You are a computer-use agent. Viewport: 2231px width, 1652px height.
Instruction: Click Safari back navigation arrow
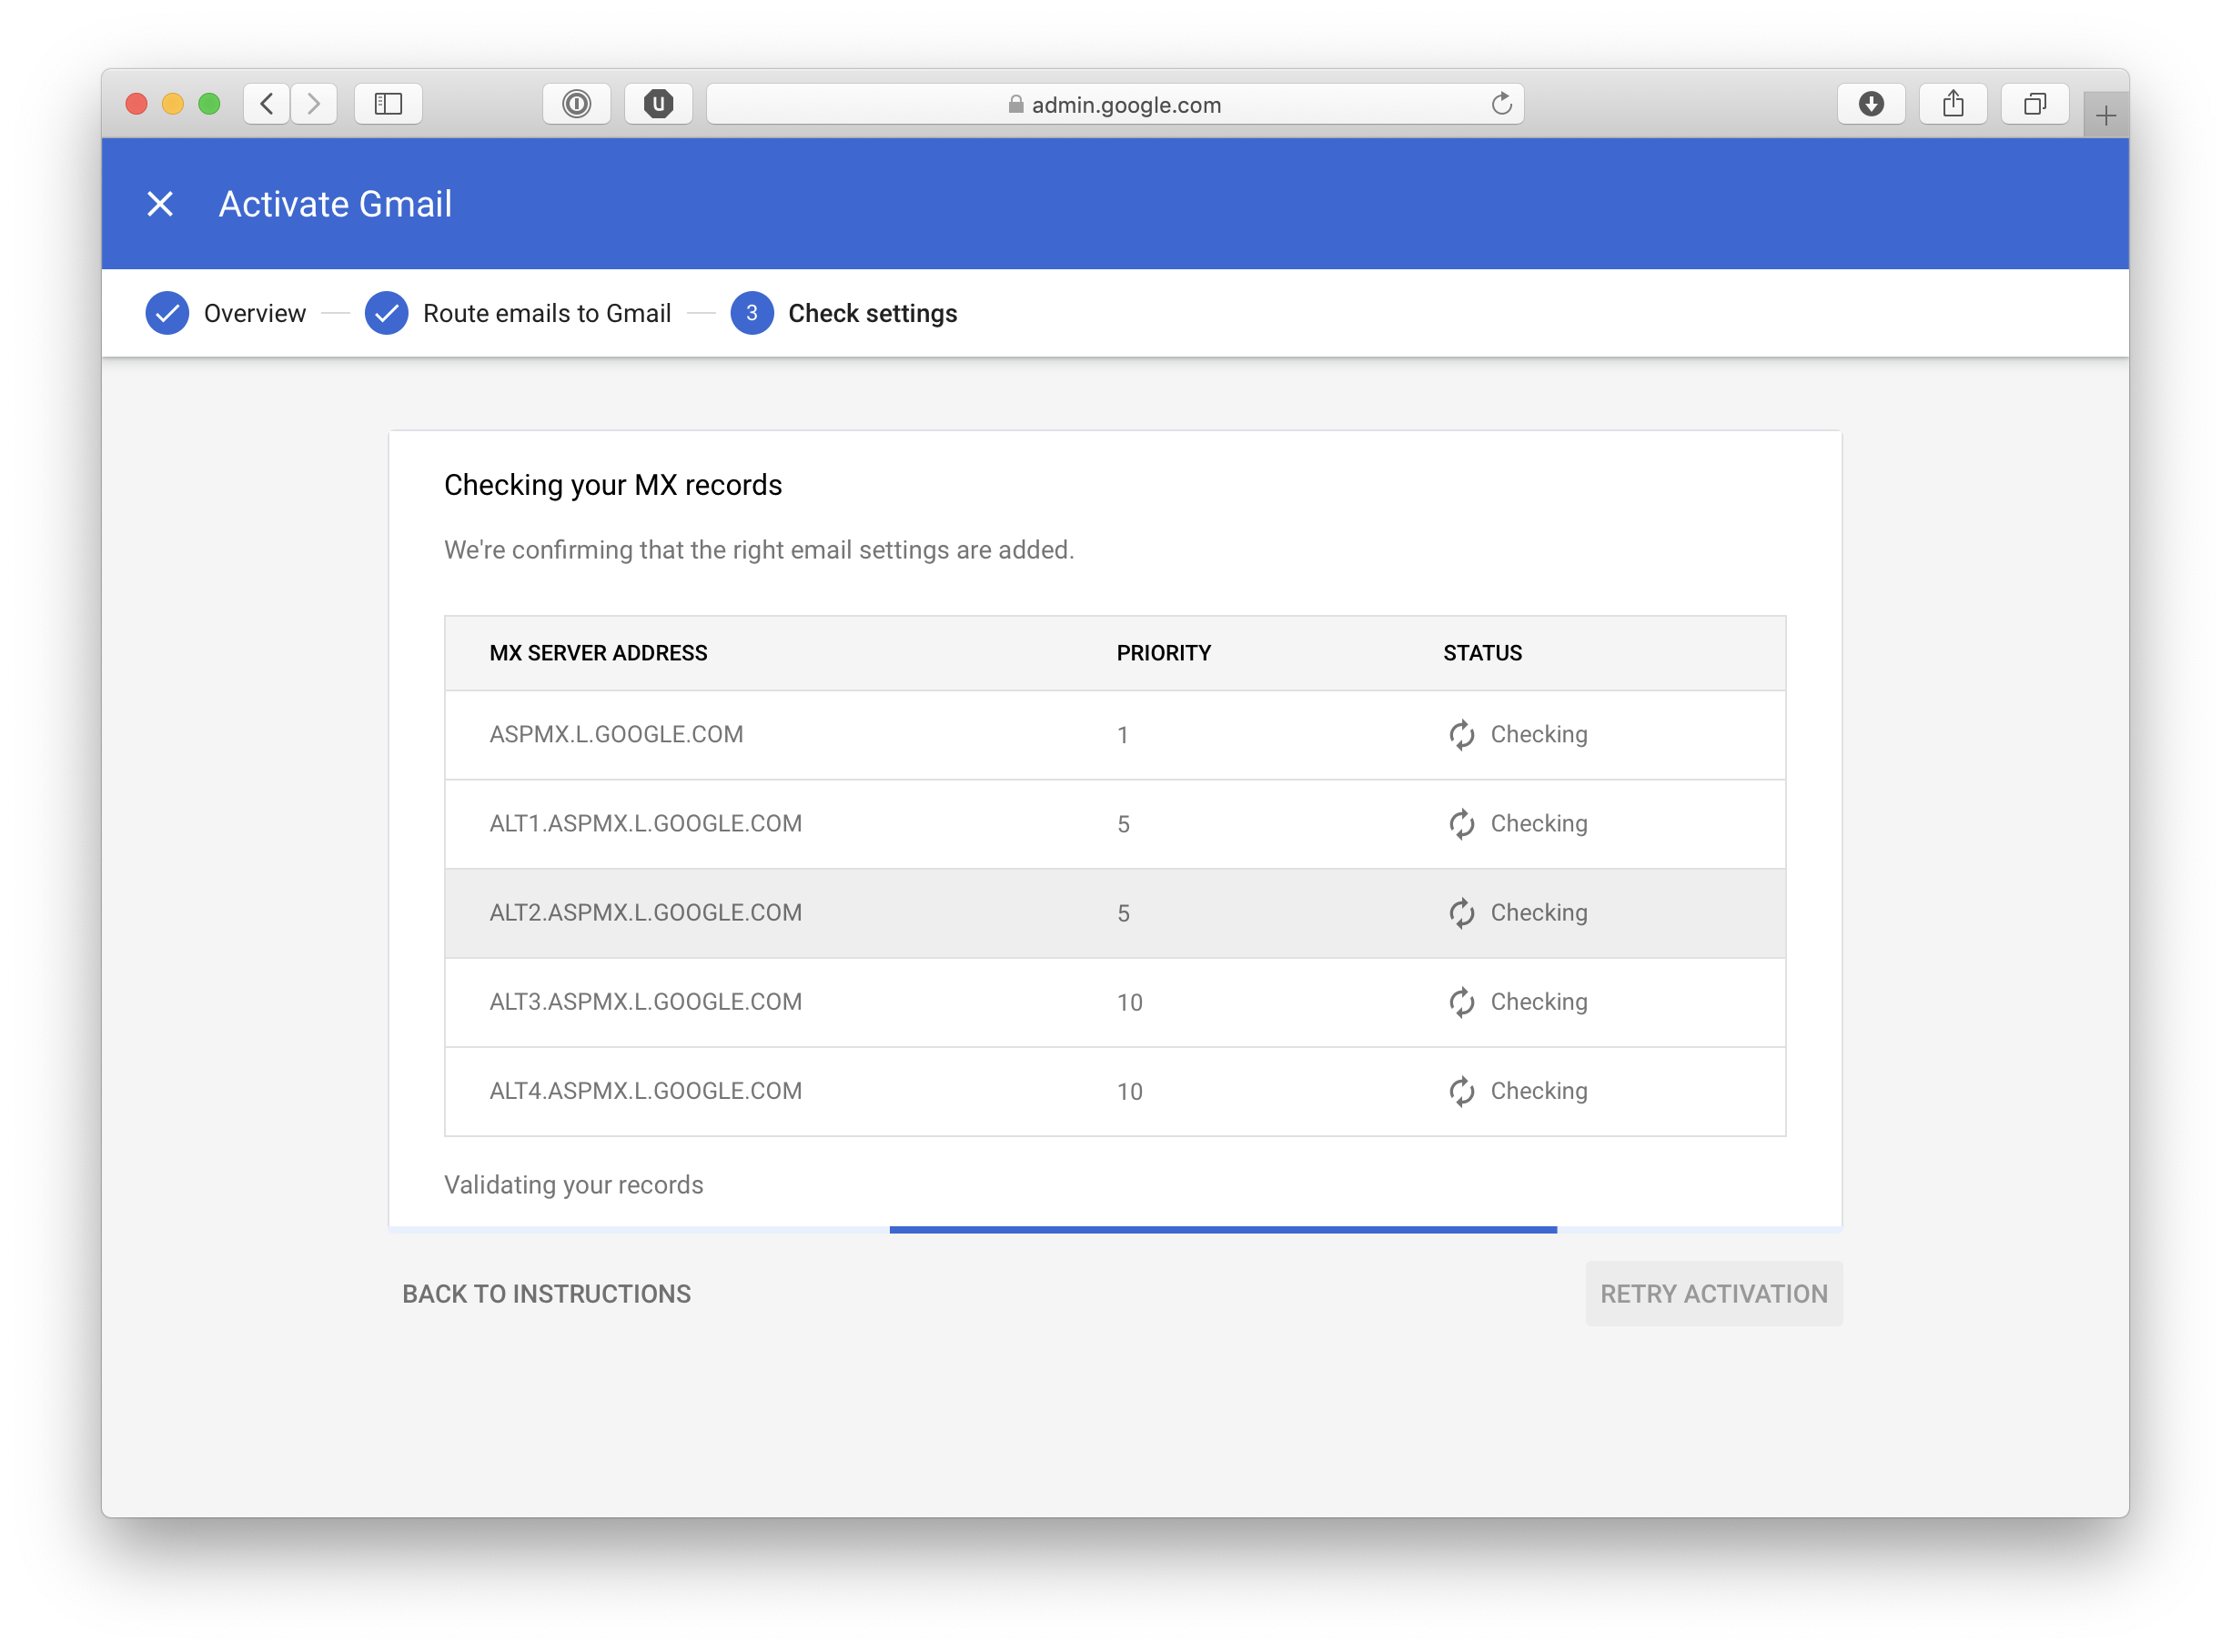pos(266,104)
